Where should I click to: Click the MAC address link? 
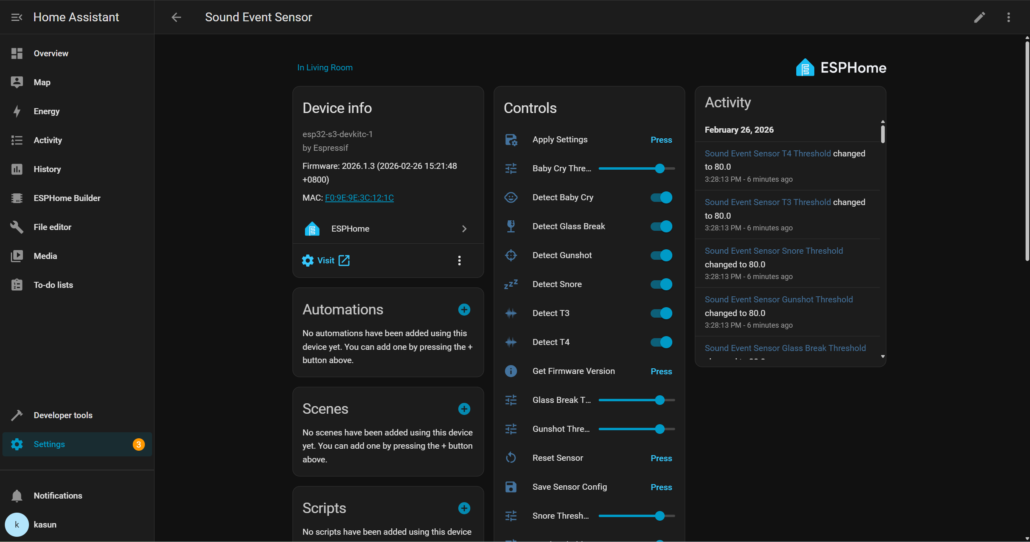359,198
